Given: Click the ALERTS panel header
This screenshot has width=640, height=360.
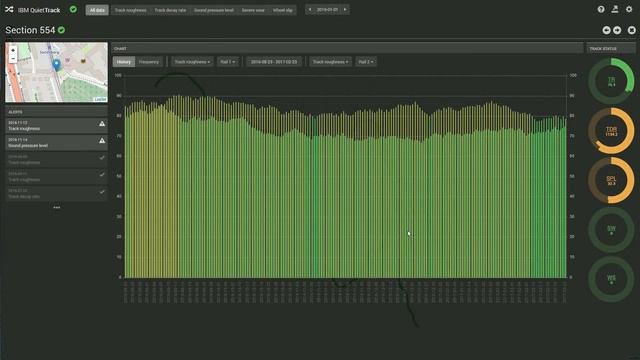Looking at the screenshot, I should pos(56,111).
